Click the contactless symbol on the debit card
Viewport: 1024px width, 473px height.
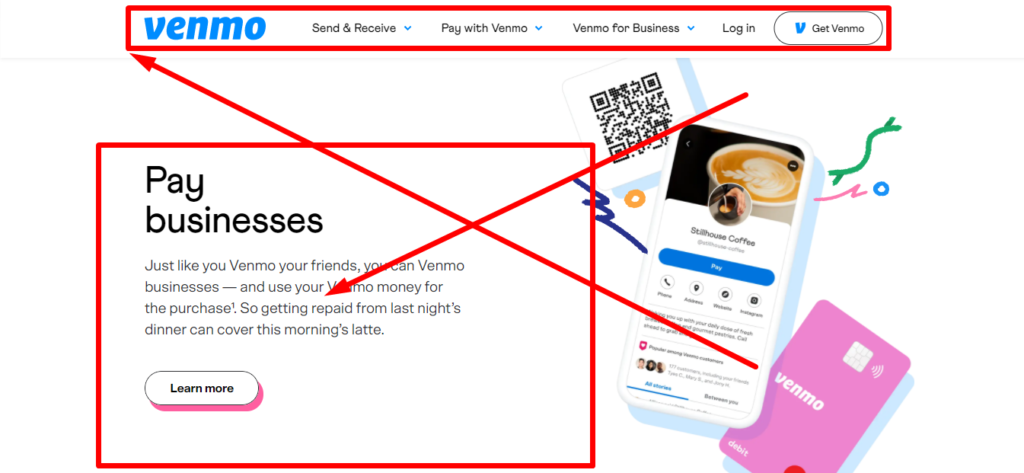coord(877,371)
